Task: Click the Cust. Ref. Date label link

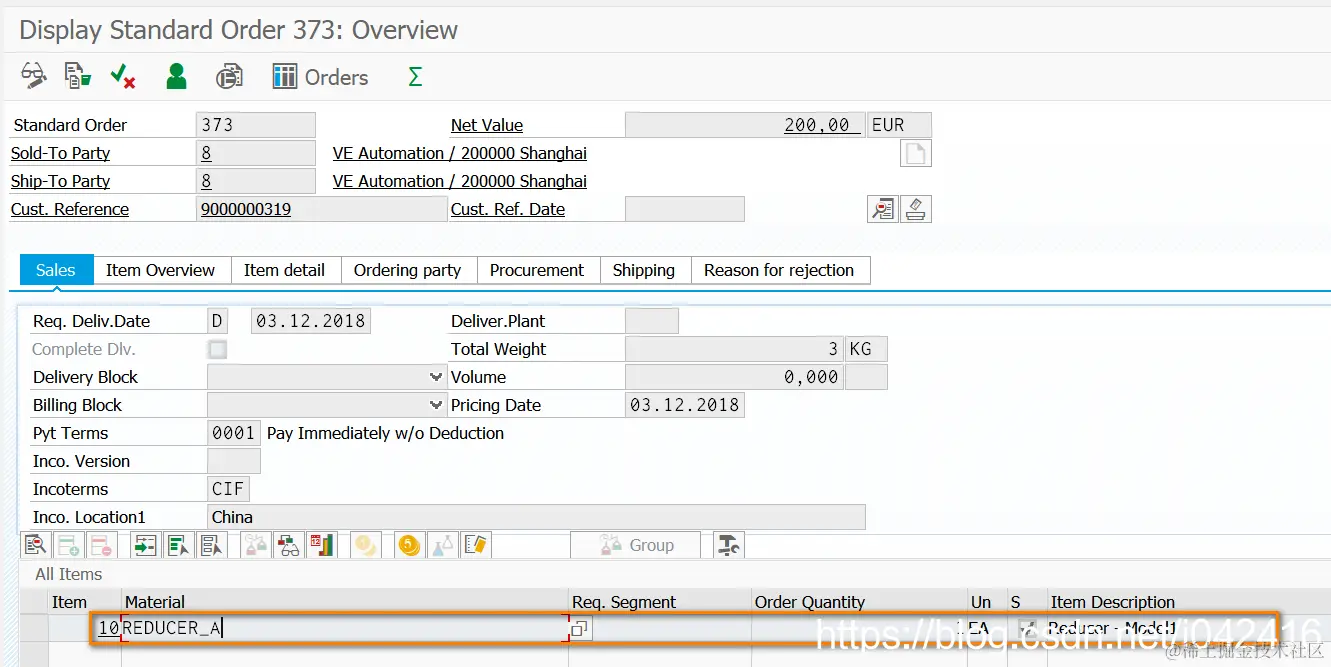Action: click(x=508, y=209)
